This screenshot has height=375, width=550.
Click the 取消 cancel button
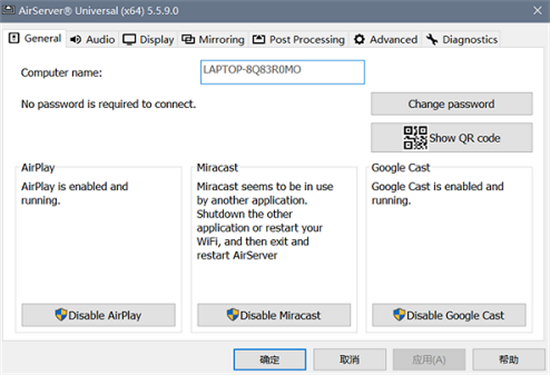click(349, 359)
